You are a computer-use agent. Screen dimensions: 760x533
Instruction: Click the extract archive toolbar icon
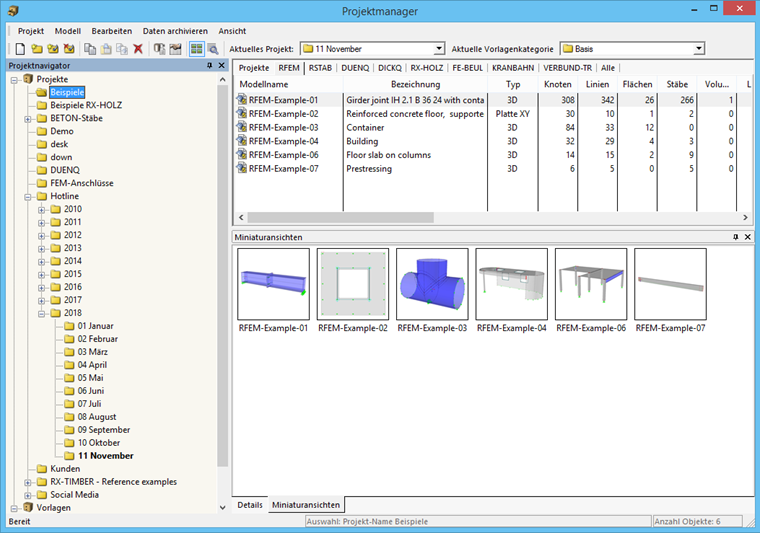pos(175,49)
